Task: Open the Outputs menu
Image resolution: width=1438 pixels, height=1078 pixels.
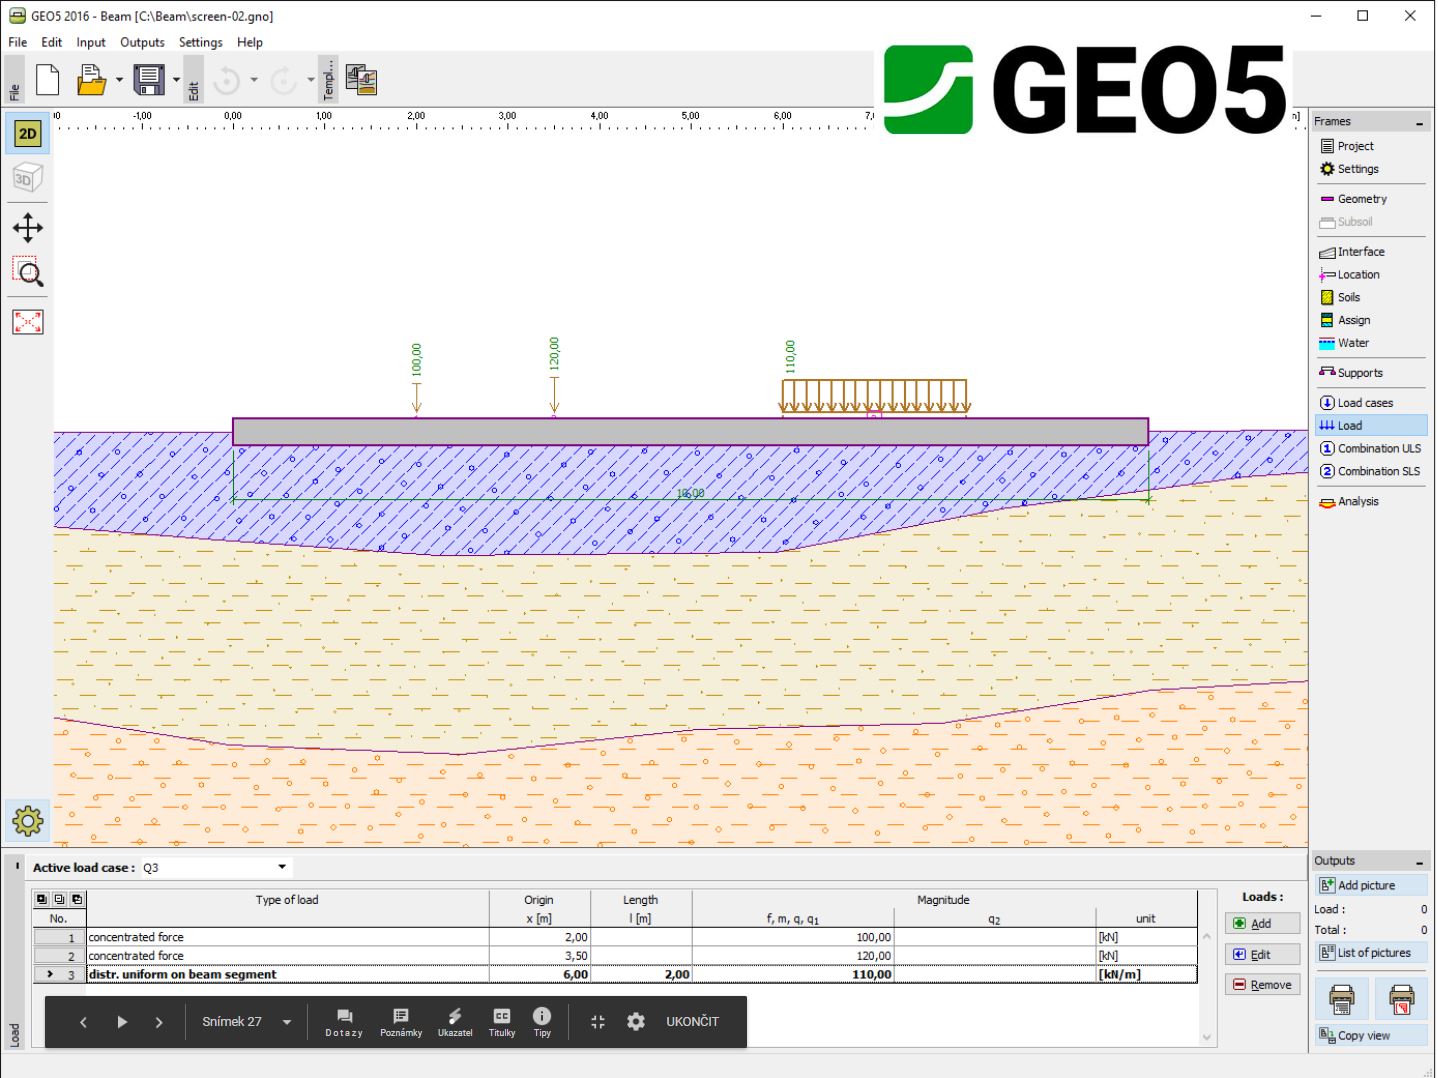Action: (142, 42)
